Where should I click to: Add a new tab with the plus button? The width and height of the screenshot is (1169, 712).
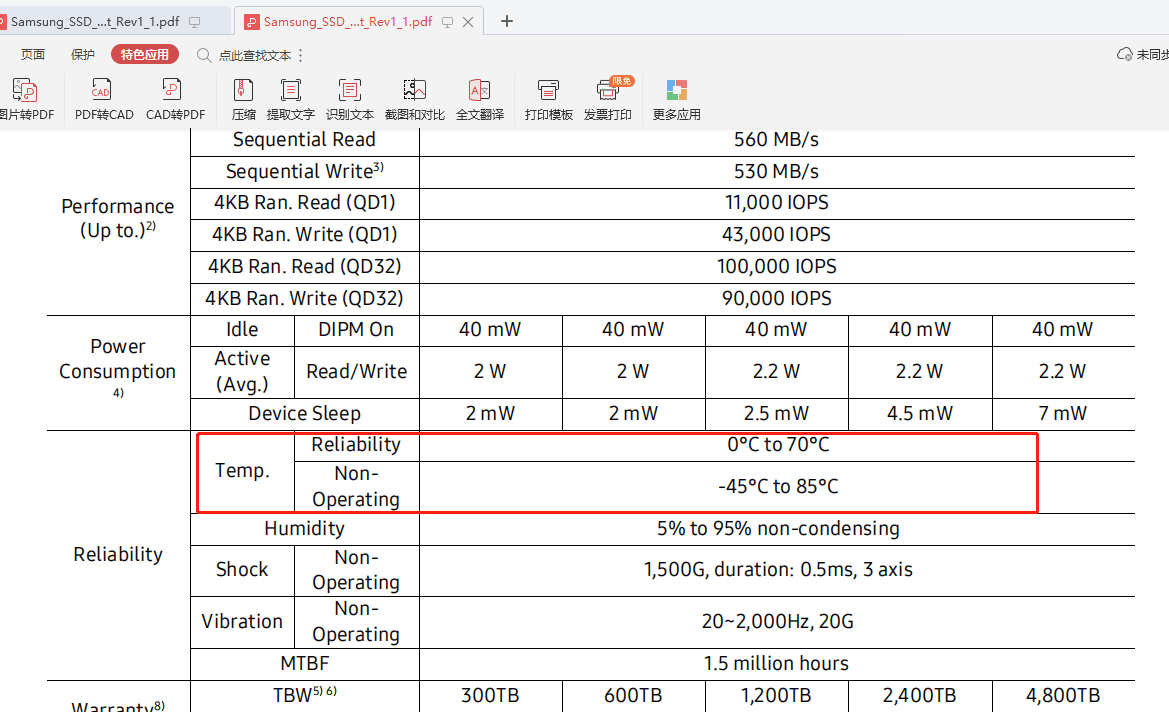point(507,21)
